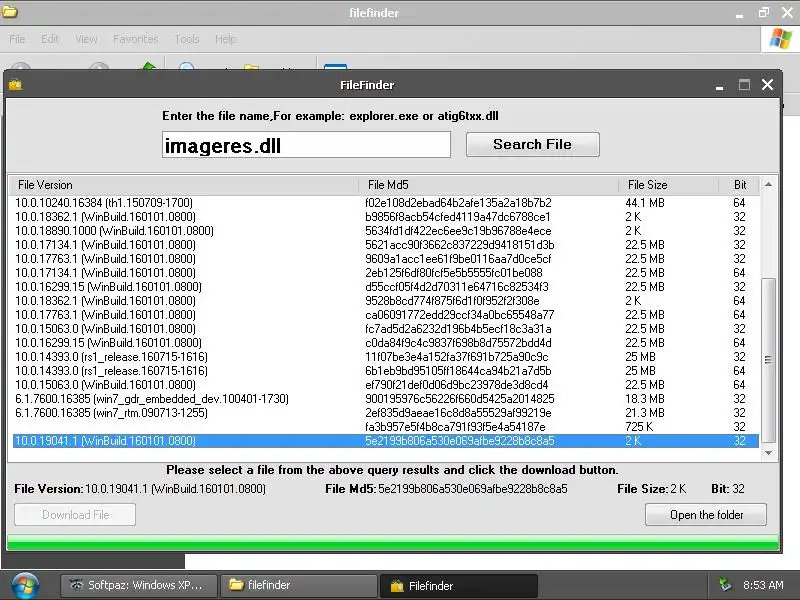Select row 6.1.7600.16385 (win7_rtm.090713-1255)
Screen dimensions: 800x600
pos(385,413)
